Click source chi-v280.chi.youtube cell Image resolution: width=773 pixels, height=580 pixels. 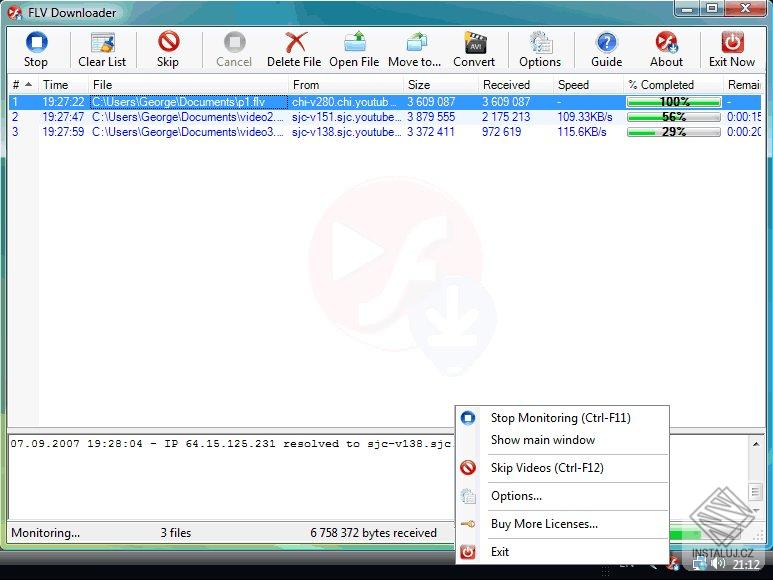click(x=345, y=102)
